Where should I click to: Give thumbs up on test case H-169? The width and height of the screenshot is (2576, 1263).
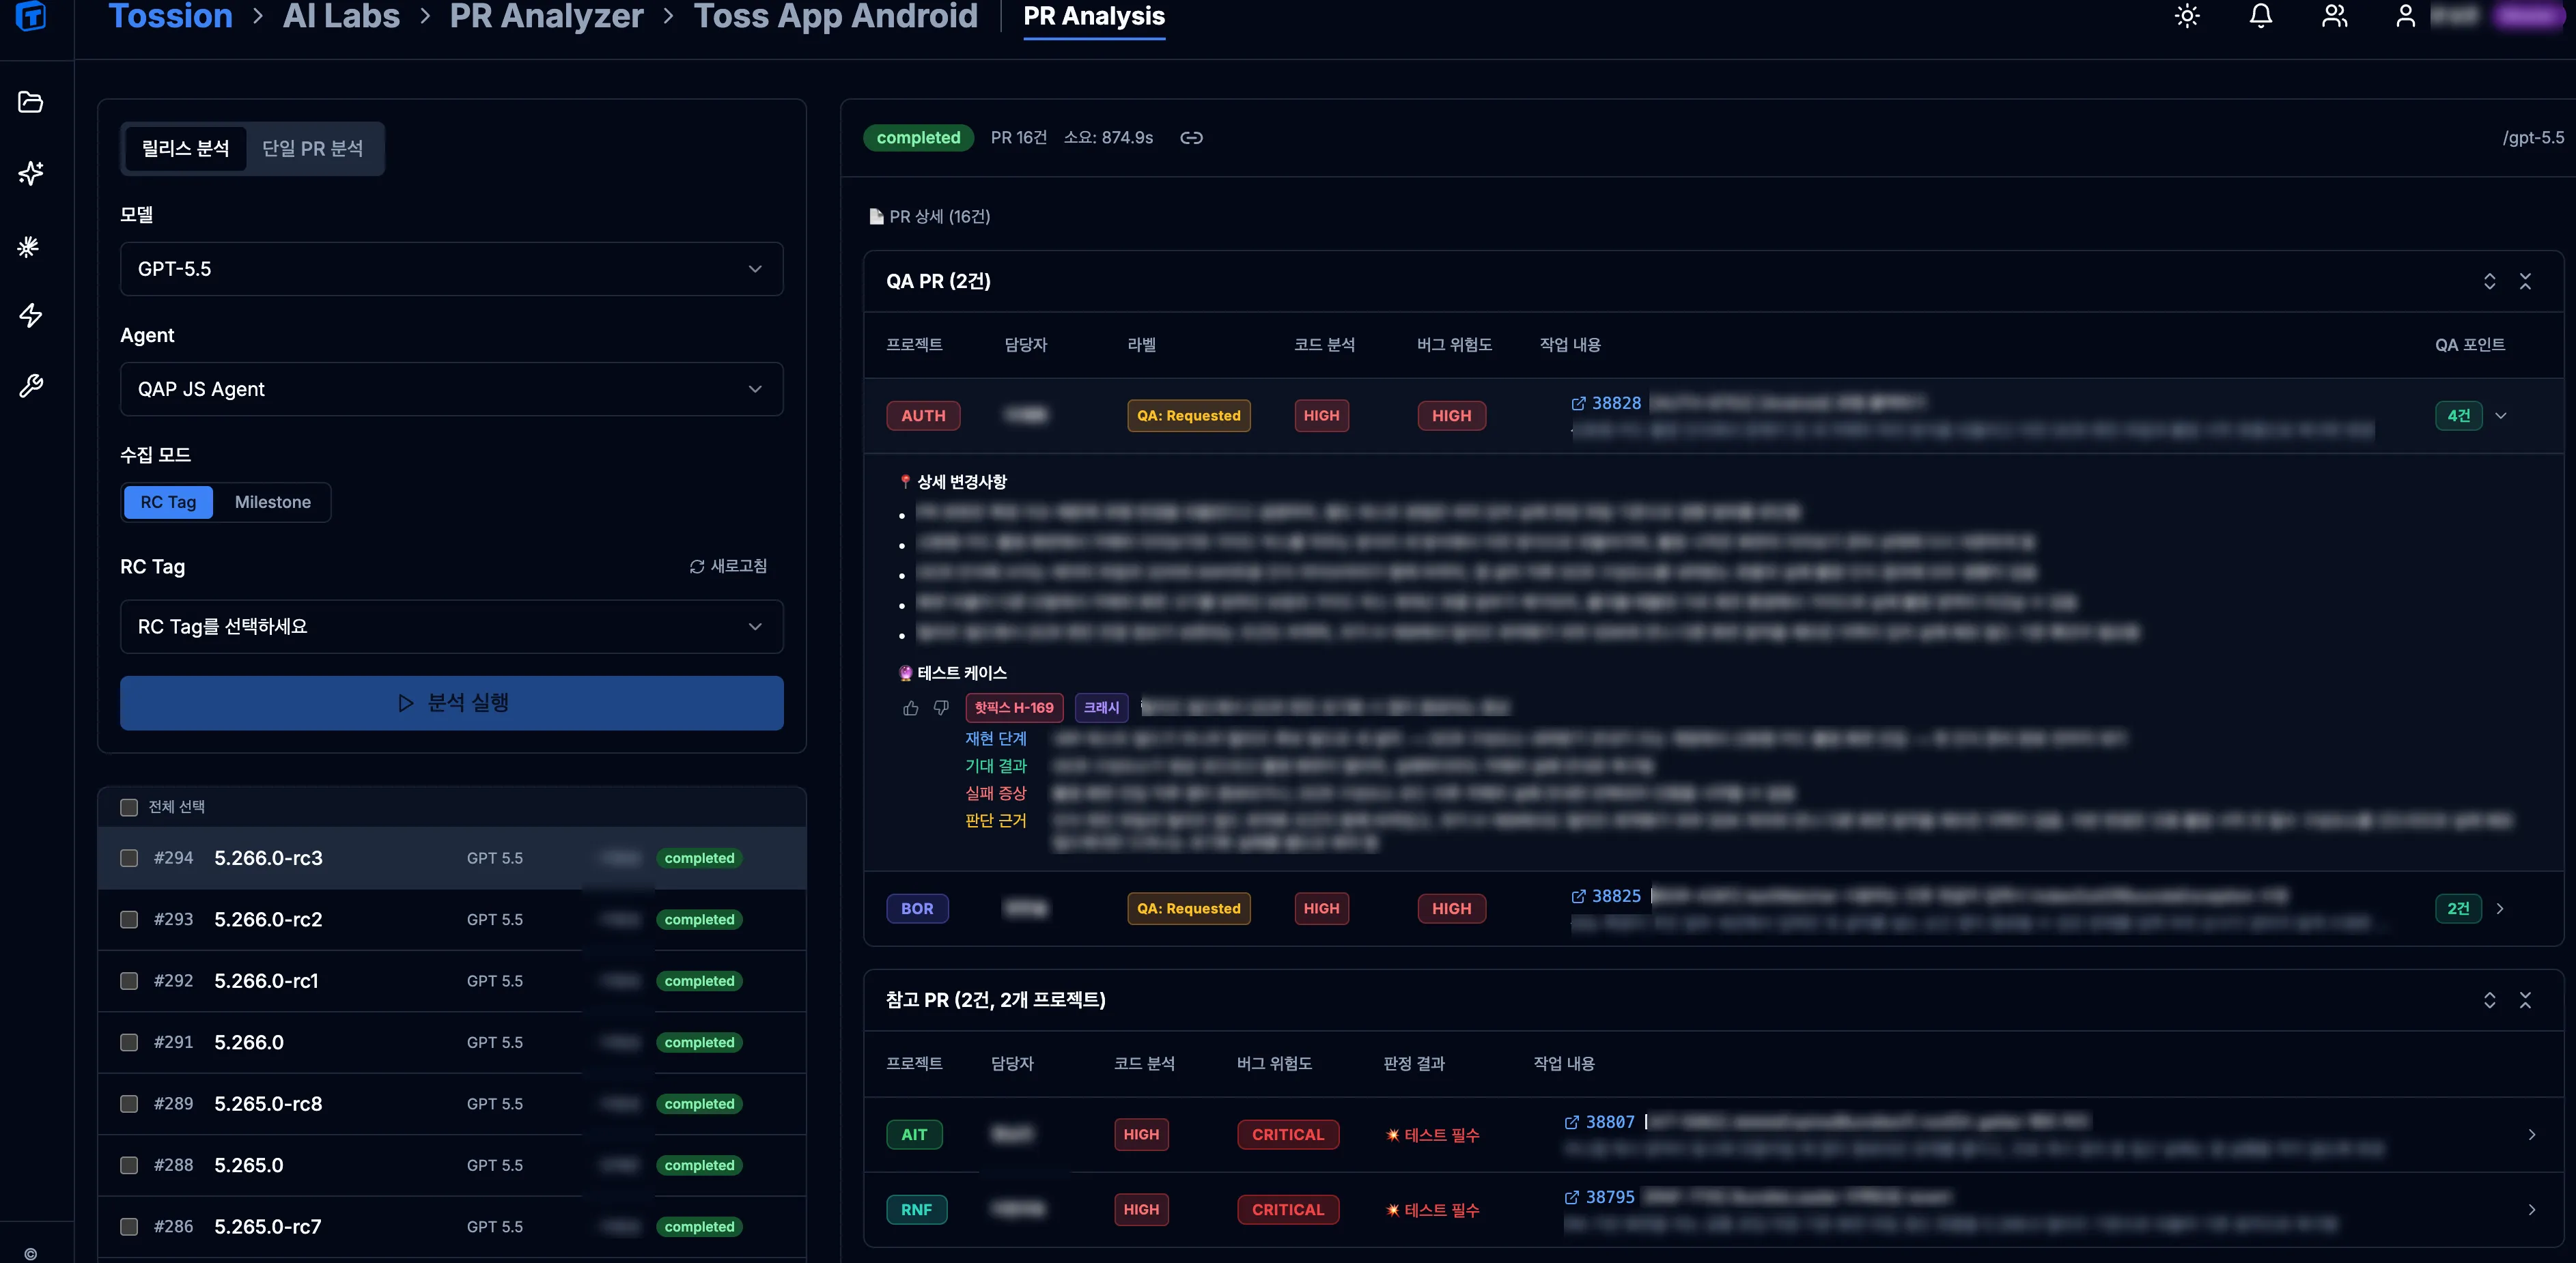pos(910,708)
